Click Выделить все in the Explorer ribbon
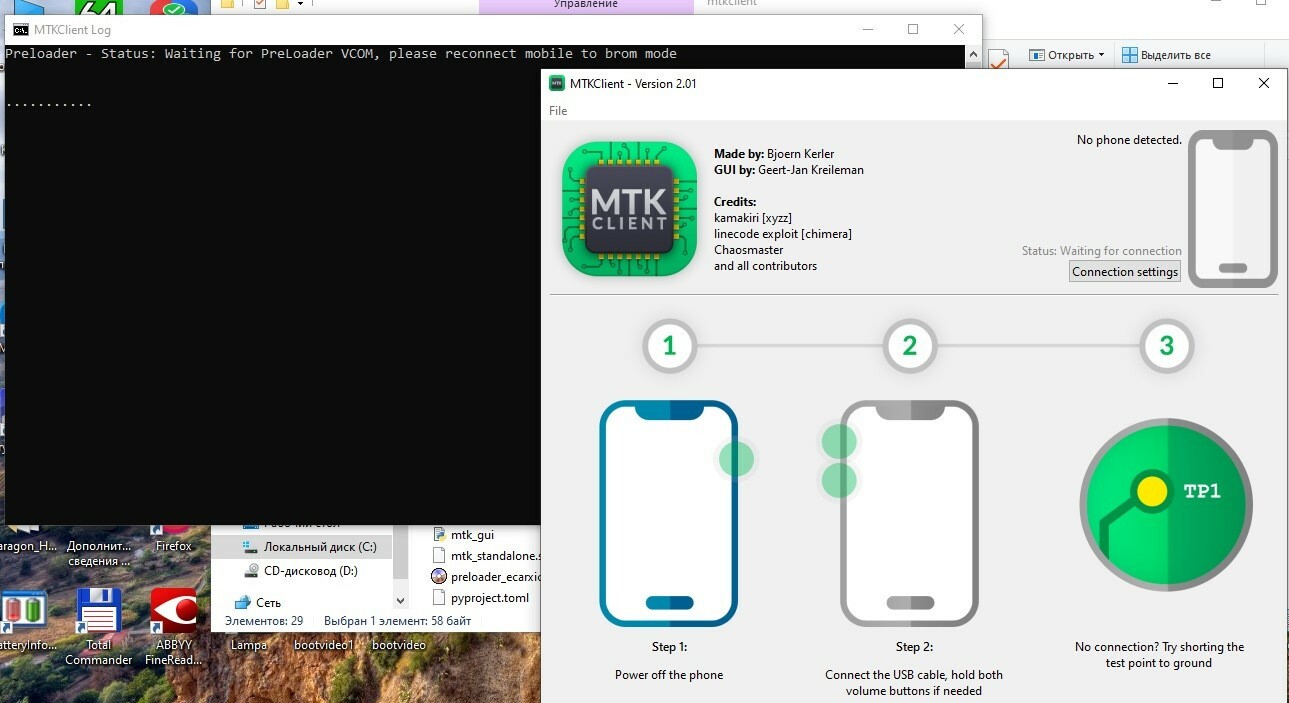 pyautogui.click(x=1166, y=55)
